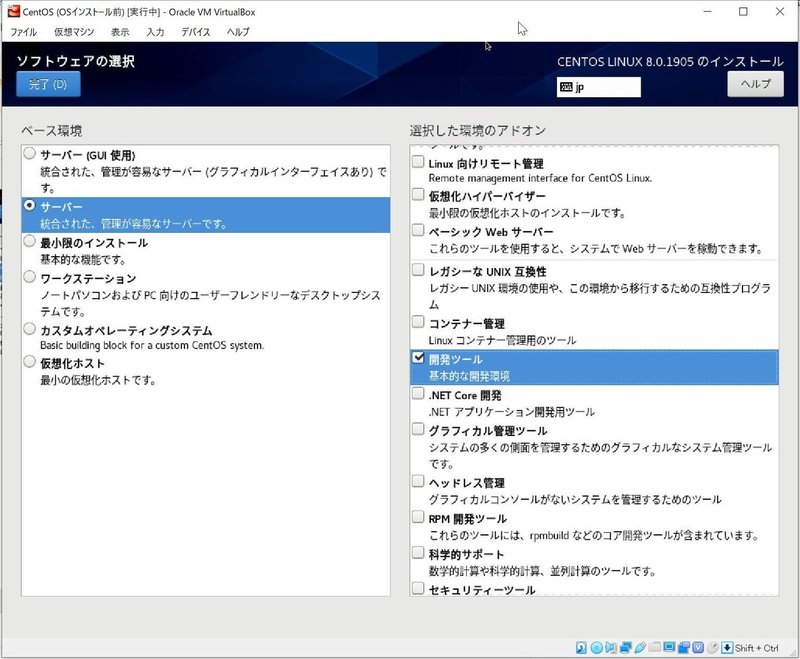Select the ワークステーション radio button
The height and width of the screenshot is (659, 800).
(30, 276)
